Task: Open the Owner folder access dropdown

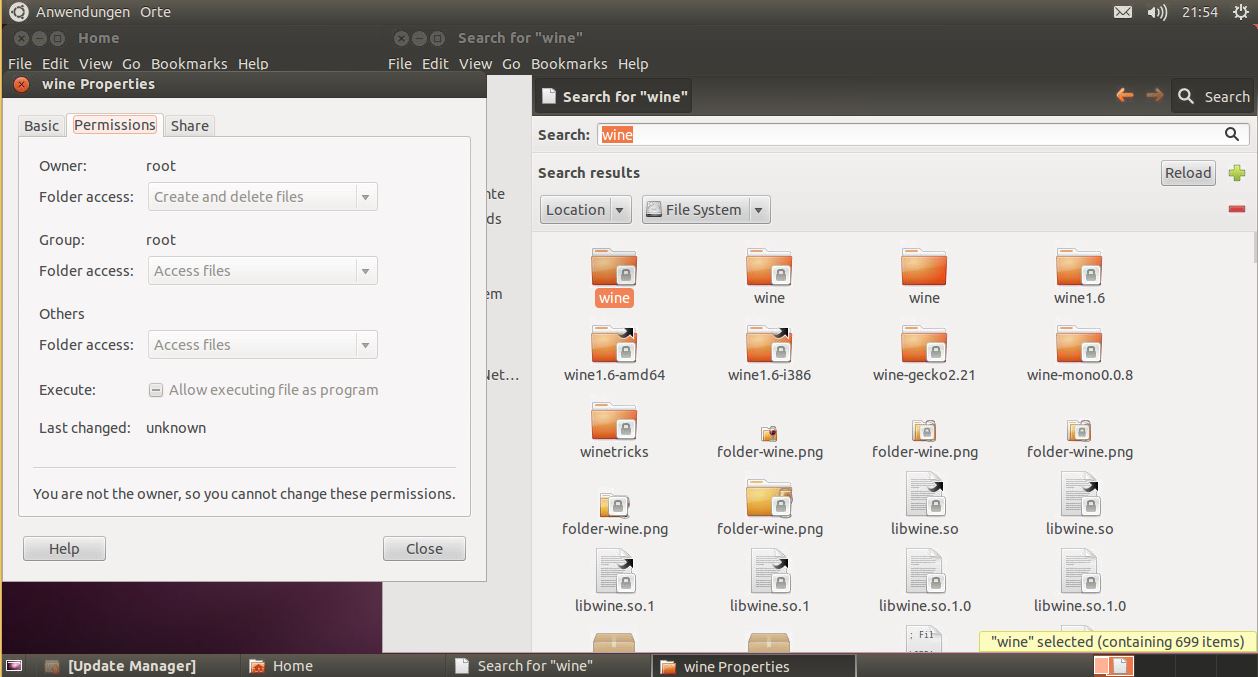Action: (x=263, y=197)
